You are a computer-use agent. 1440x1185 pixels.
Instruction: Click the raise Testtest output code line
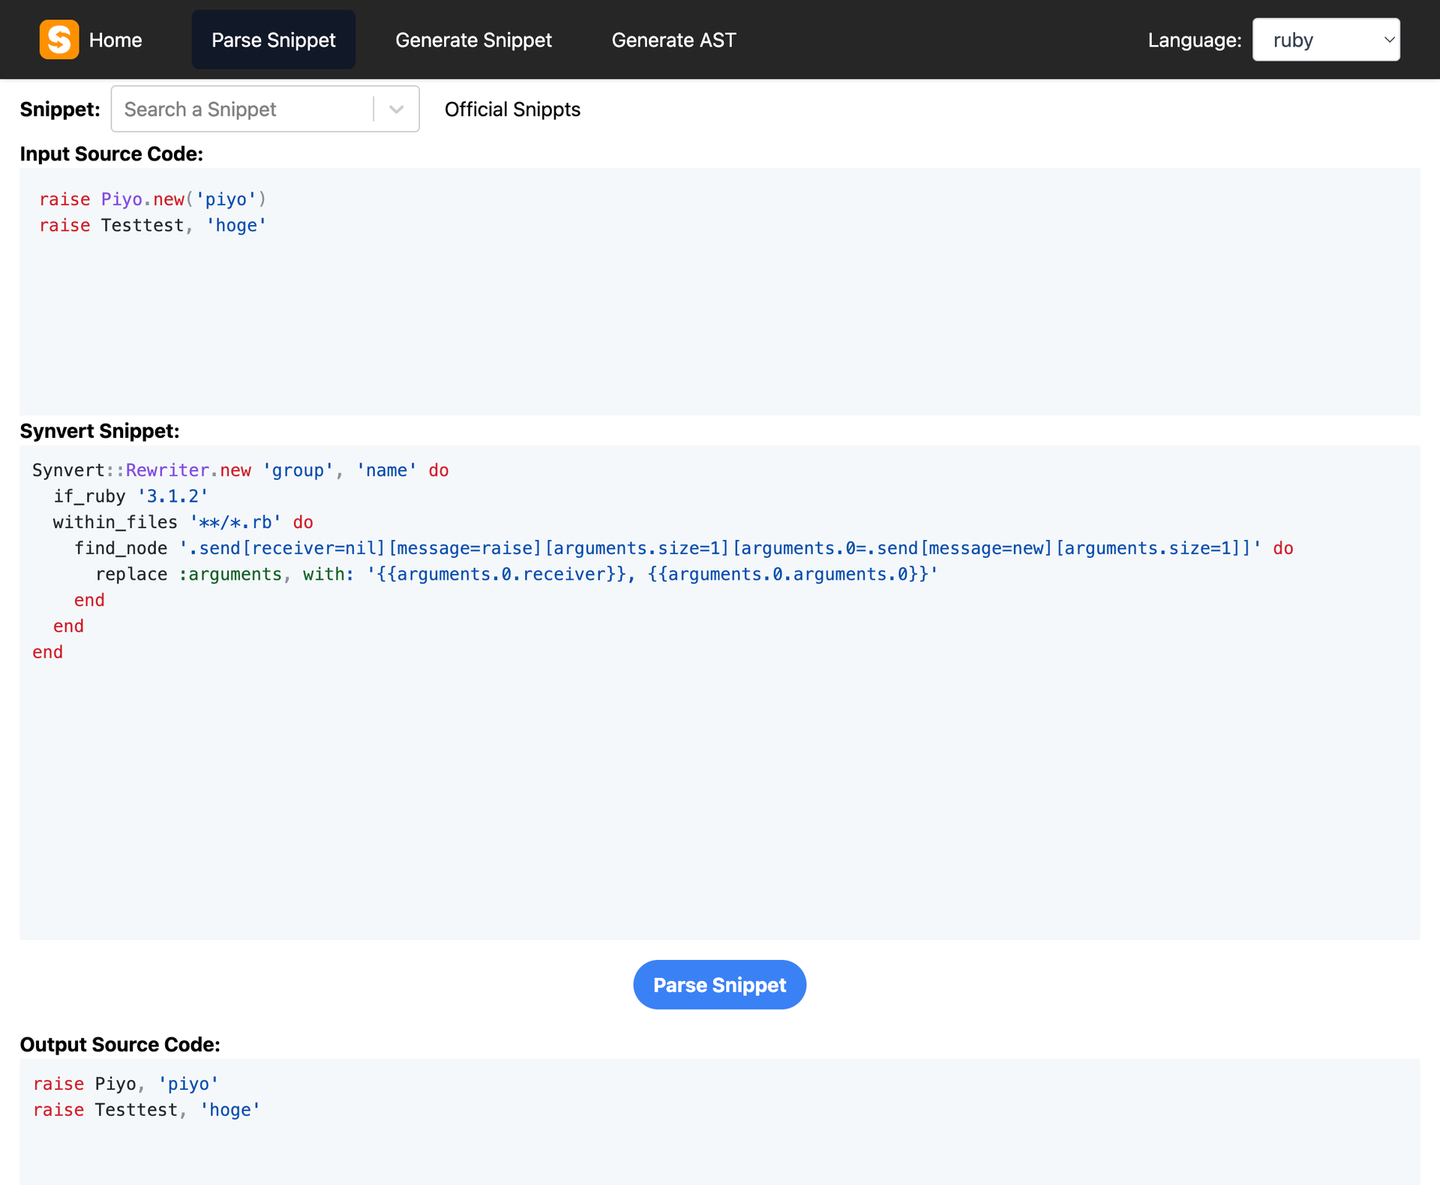[147, 1110]
